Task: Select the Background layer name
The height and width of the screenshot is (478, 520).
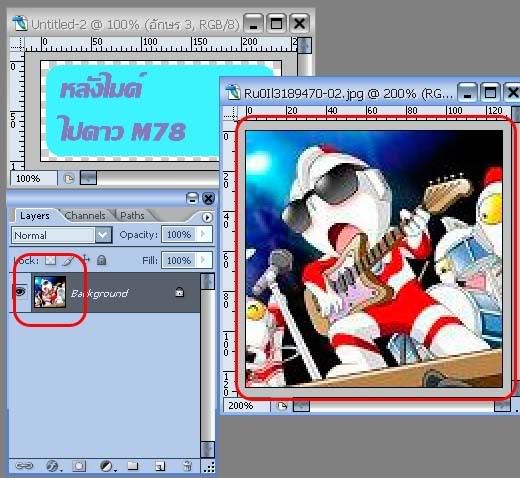Action: [x=99, y=293]
